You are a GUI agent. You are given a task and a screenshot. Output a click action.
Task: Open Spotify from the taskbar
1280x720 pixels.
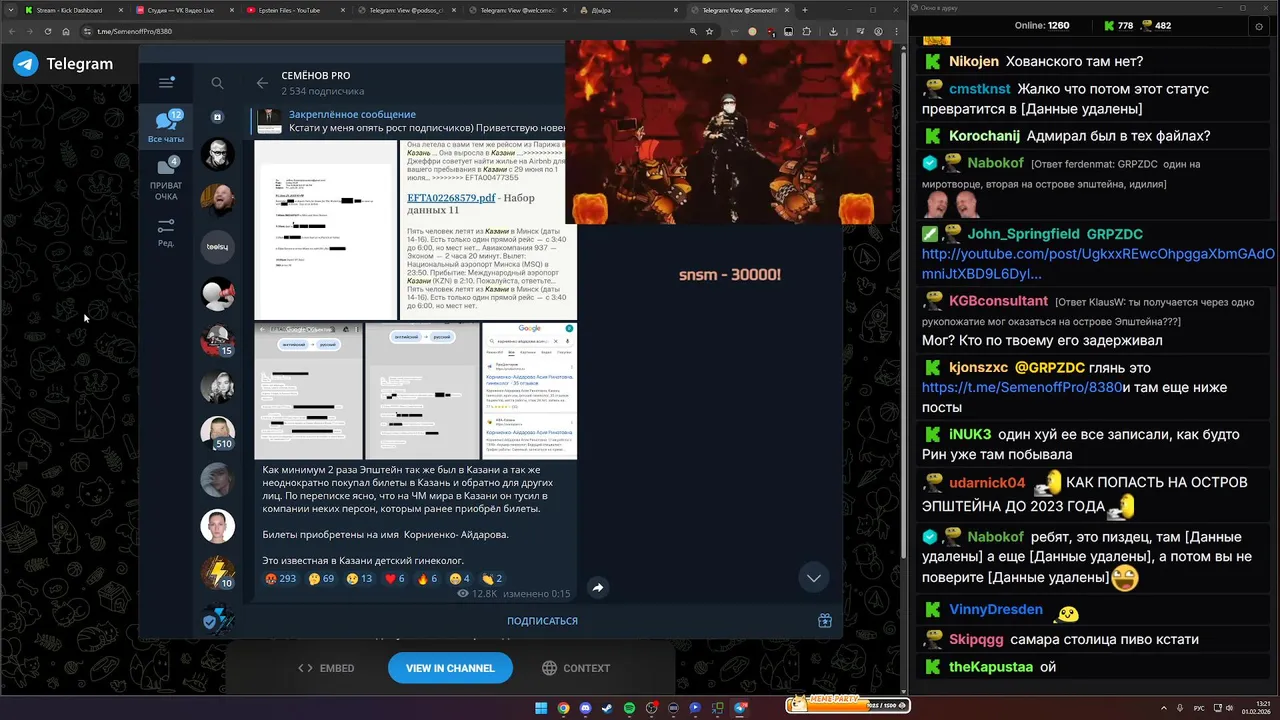(629, 708)
